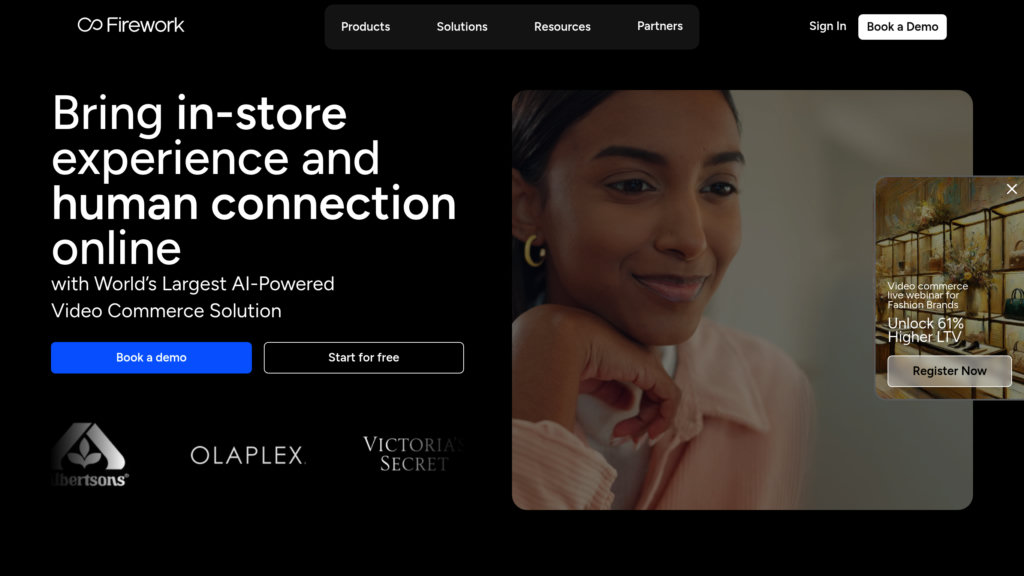Click the blue Book a demo button
Viewport: 1024px width, 576px height.
point(152,358)
